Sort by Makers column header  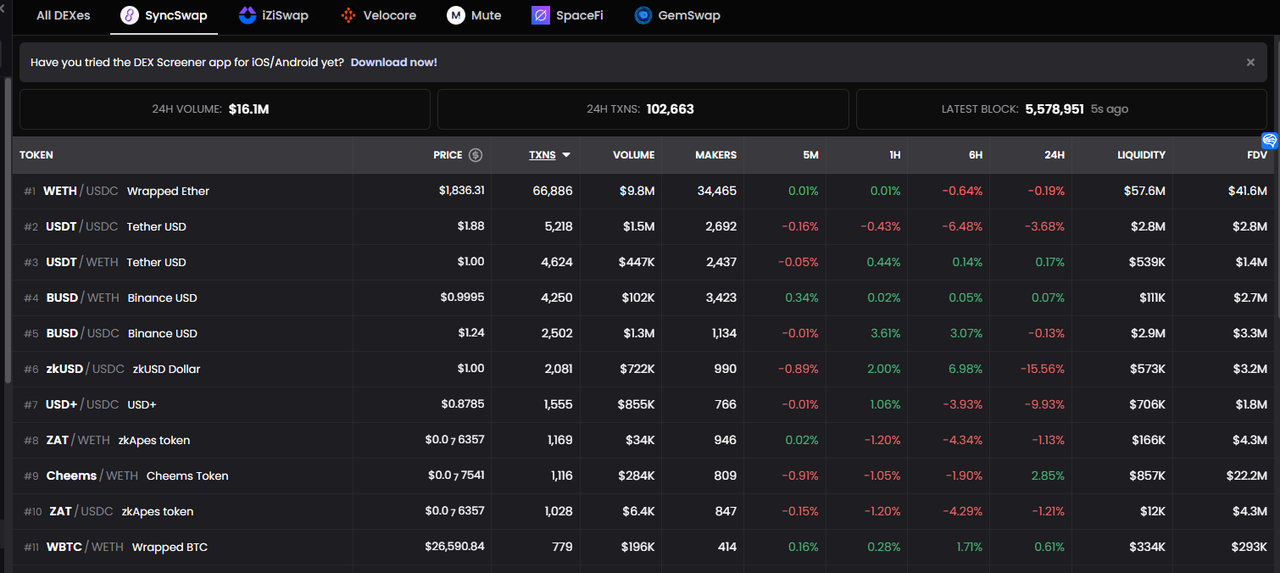pos(715,155)
